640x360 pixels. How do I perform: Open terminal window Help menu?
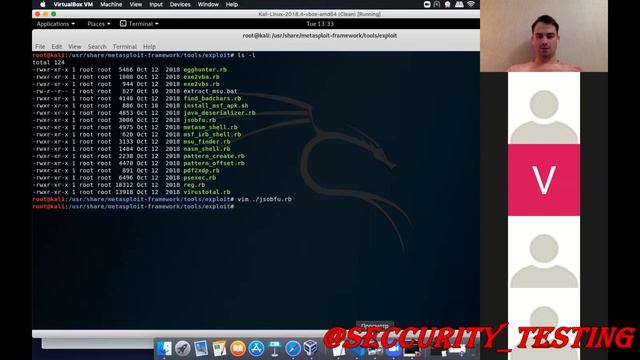149,47
